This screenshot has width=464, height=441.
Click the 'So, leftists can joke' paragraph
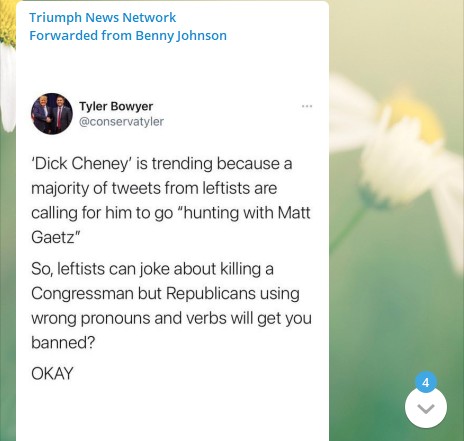(x=171, y=306)
